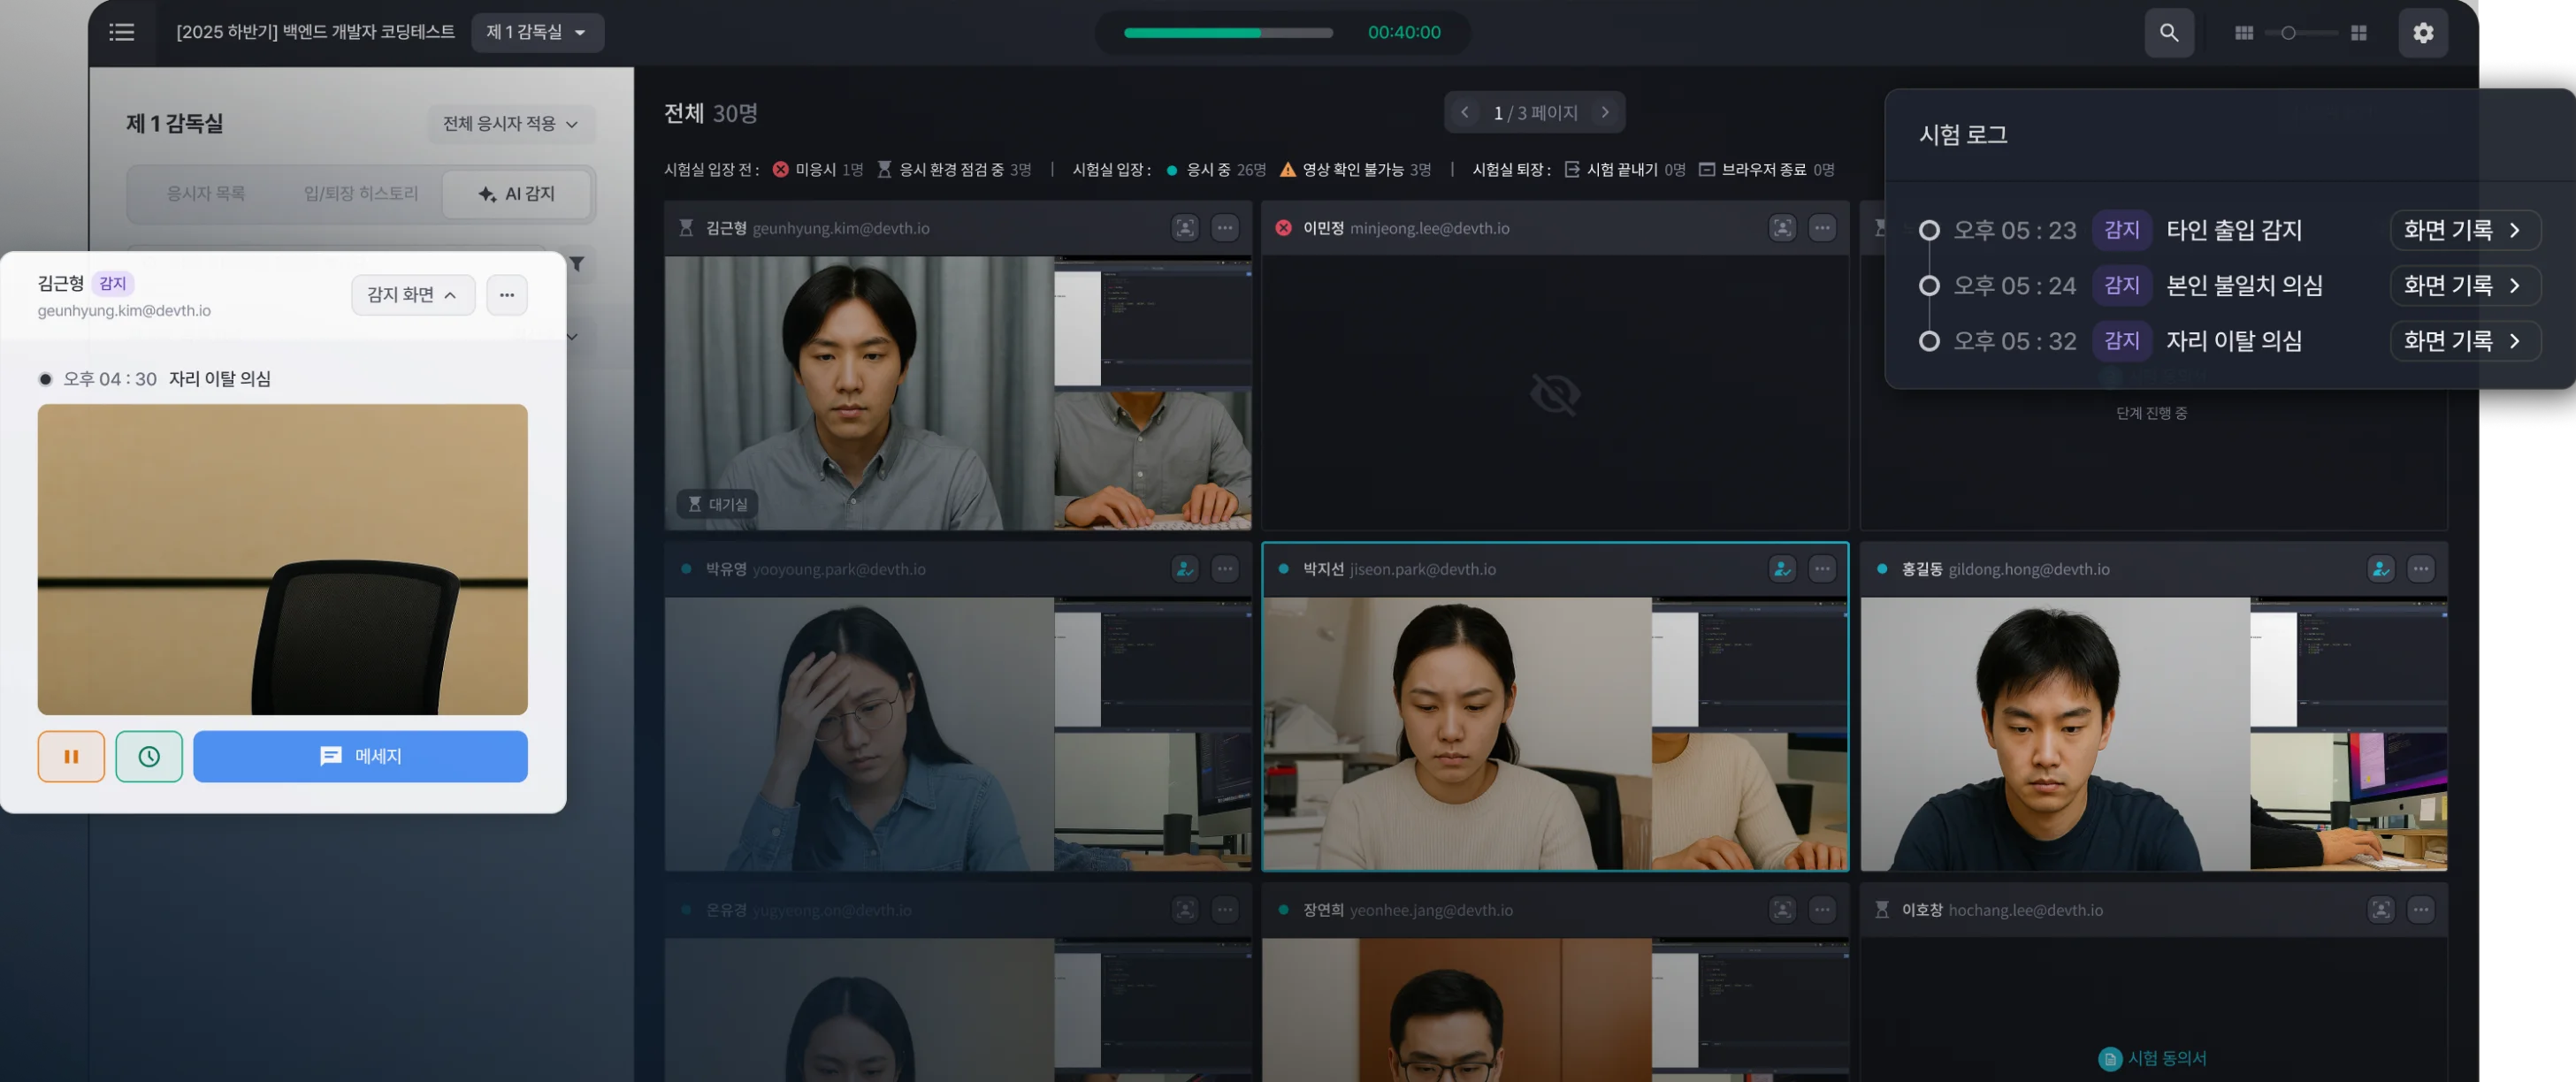The height and width of the screenshot is (1082, 2576).
Task: Click the 대기실 badge on 김근형 video
Action: pos(718,504)
